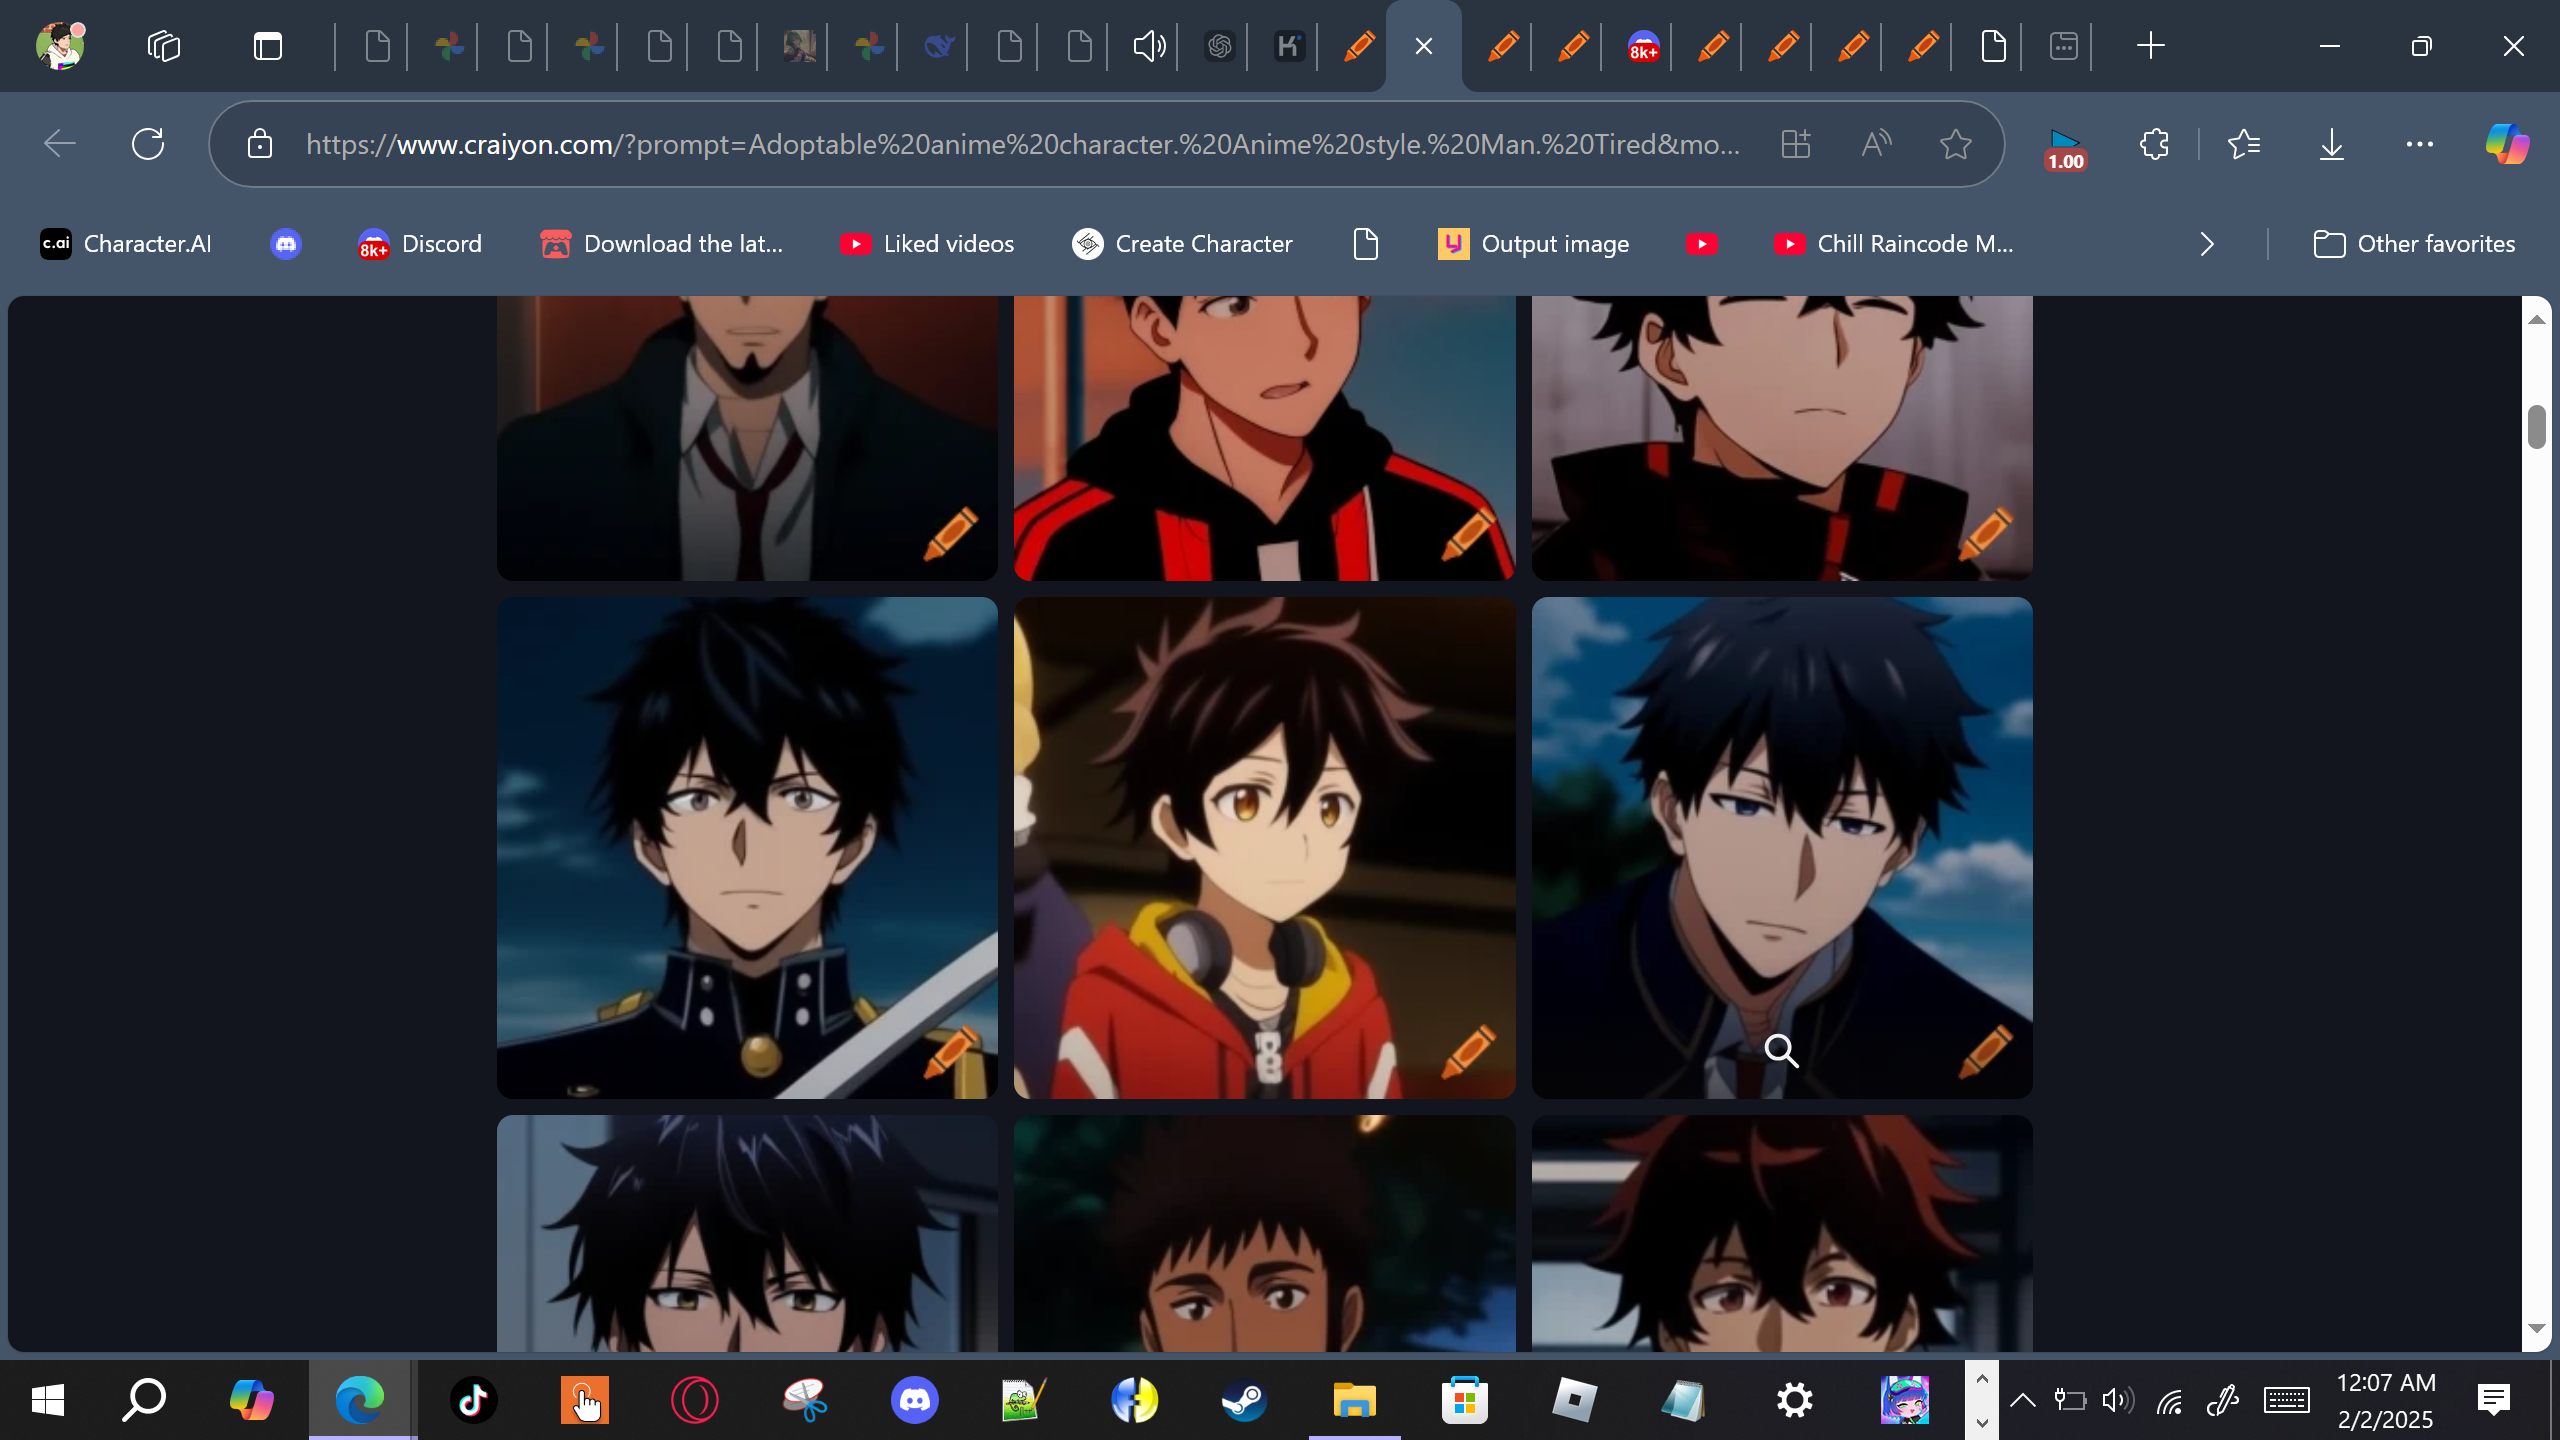Toggle the vertical tabs pane button

[x=267, y=46]
